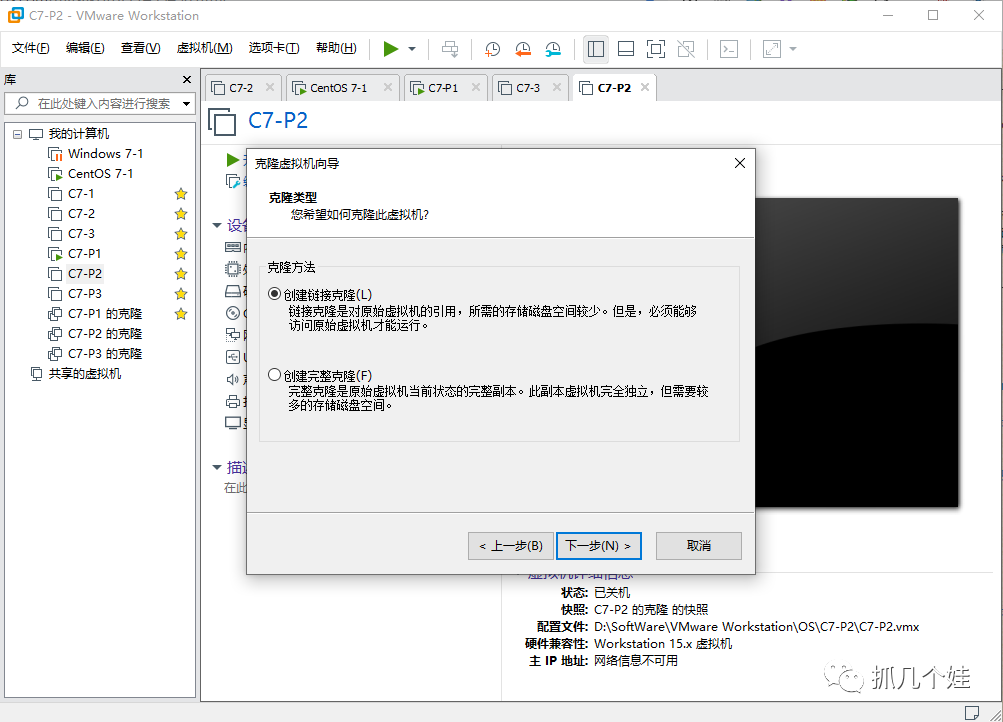Click the Revert to Snapshot icon

[x=523, y=49]
